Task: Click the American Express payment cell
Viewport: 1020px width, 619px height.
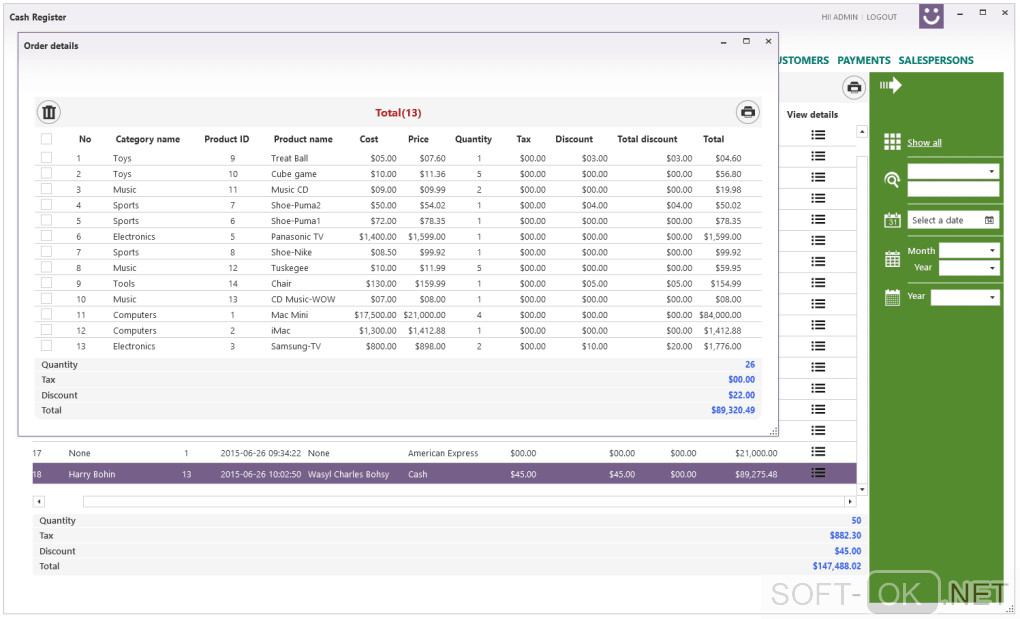Action: (x=442, y=453)
